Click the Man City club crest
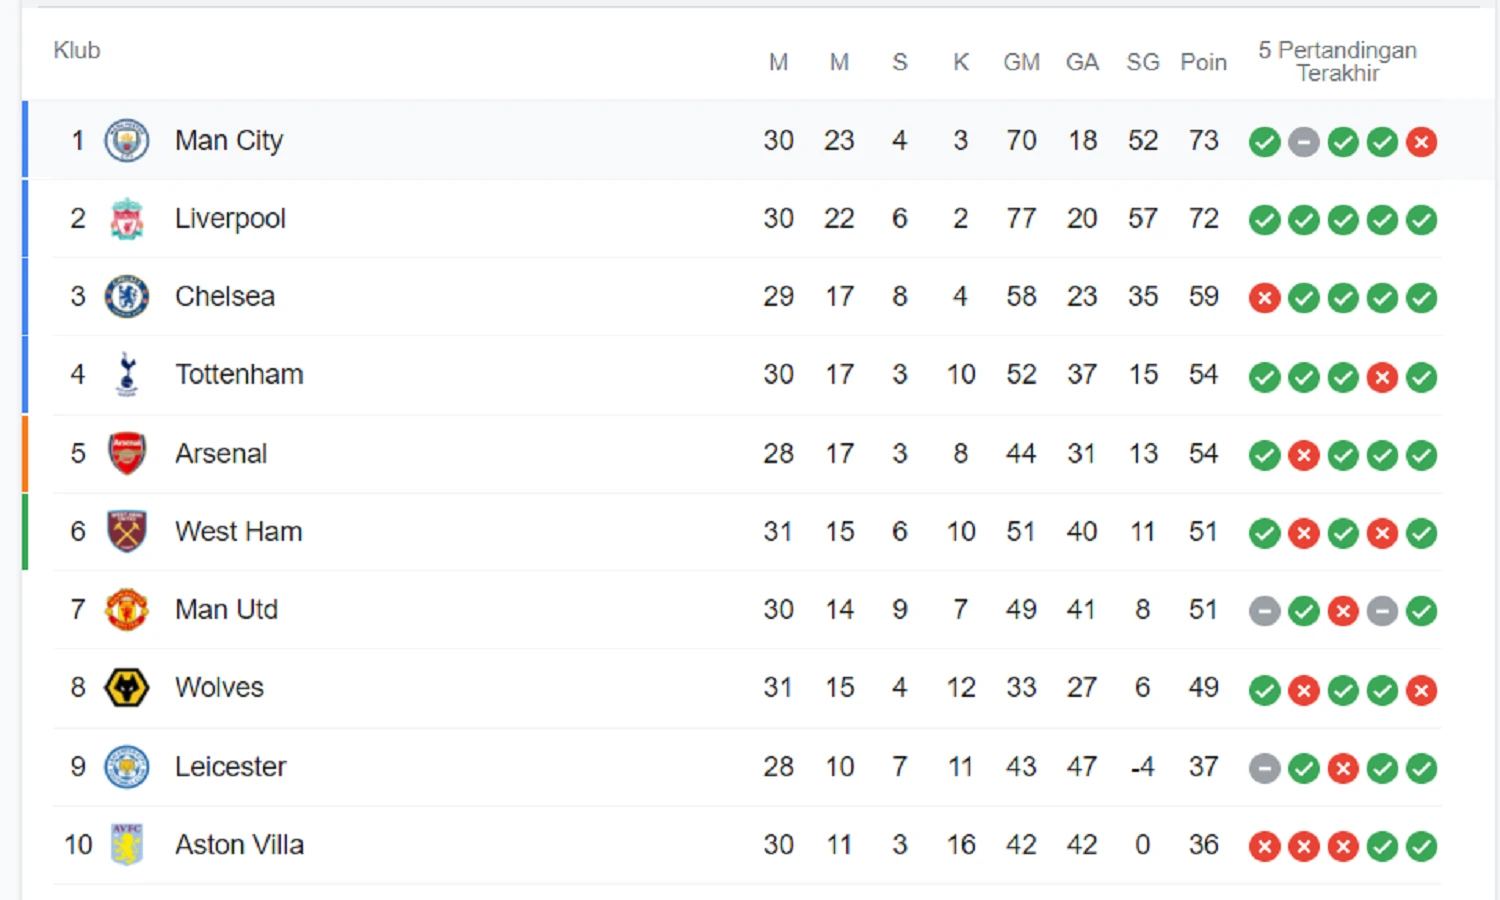This screenshot has height=900, width=1500. click(126, 140)
